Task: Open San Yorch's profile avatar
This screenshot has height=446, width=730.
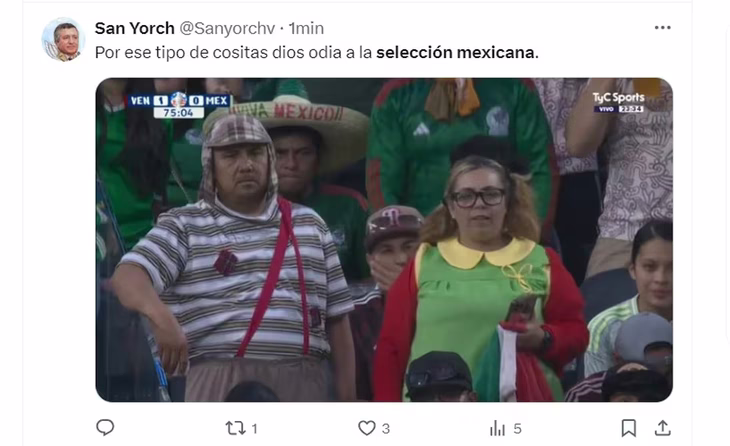Action: tap(63, 40)
